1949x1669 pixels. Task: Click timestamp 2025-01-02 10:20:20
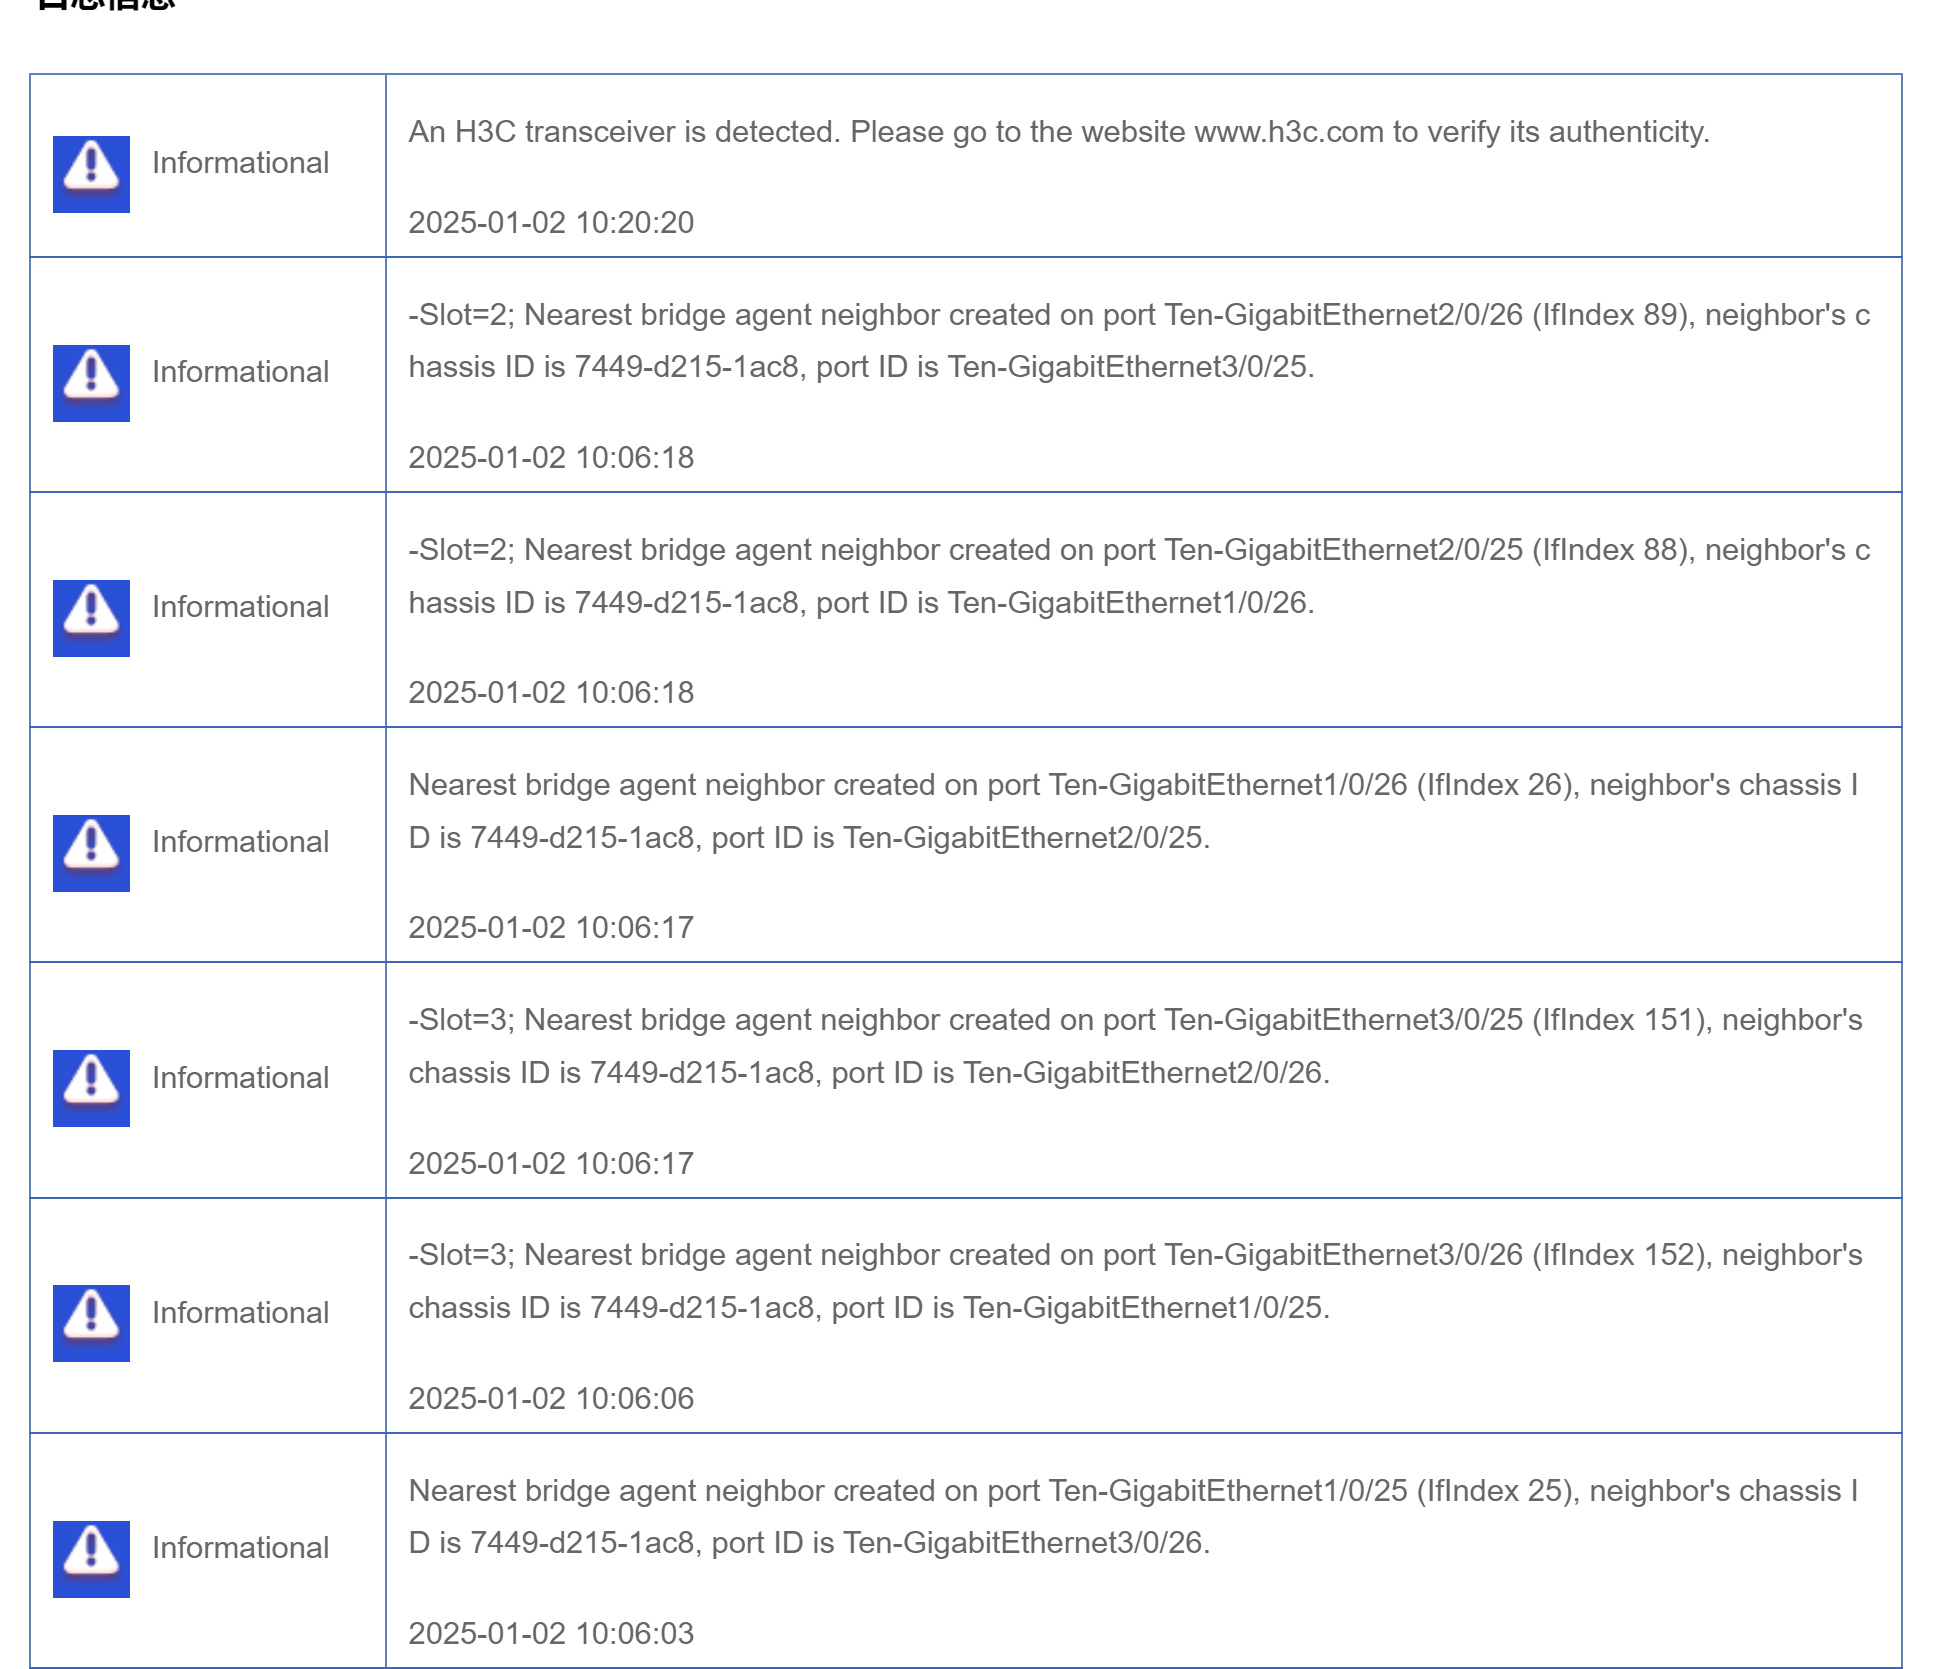click(x=550, y=222)
